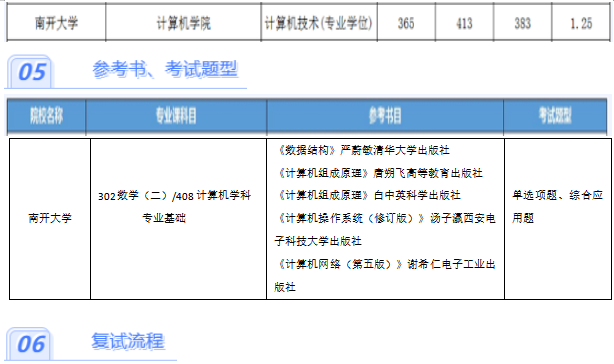The width and height of the screenshot is (614, 364).
Task: Click the 考试题型 column header
Action: pyautogui.click(x=555, y=115)
